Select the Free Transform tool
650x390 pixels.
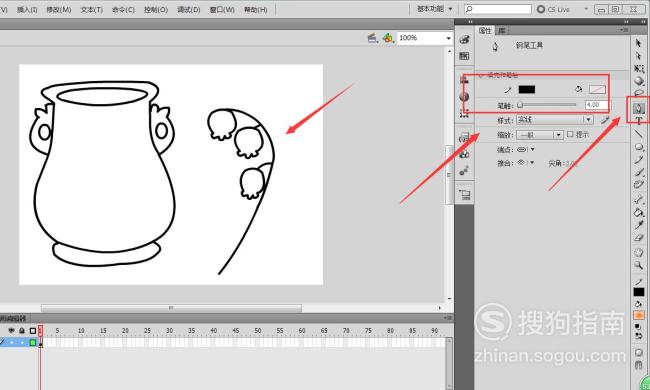(x=639, y=68)
